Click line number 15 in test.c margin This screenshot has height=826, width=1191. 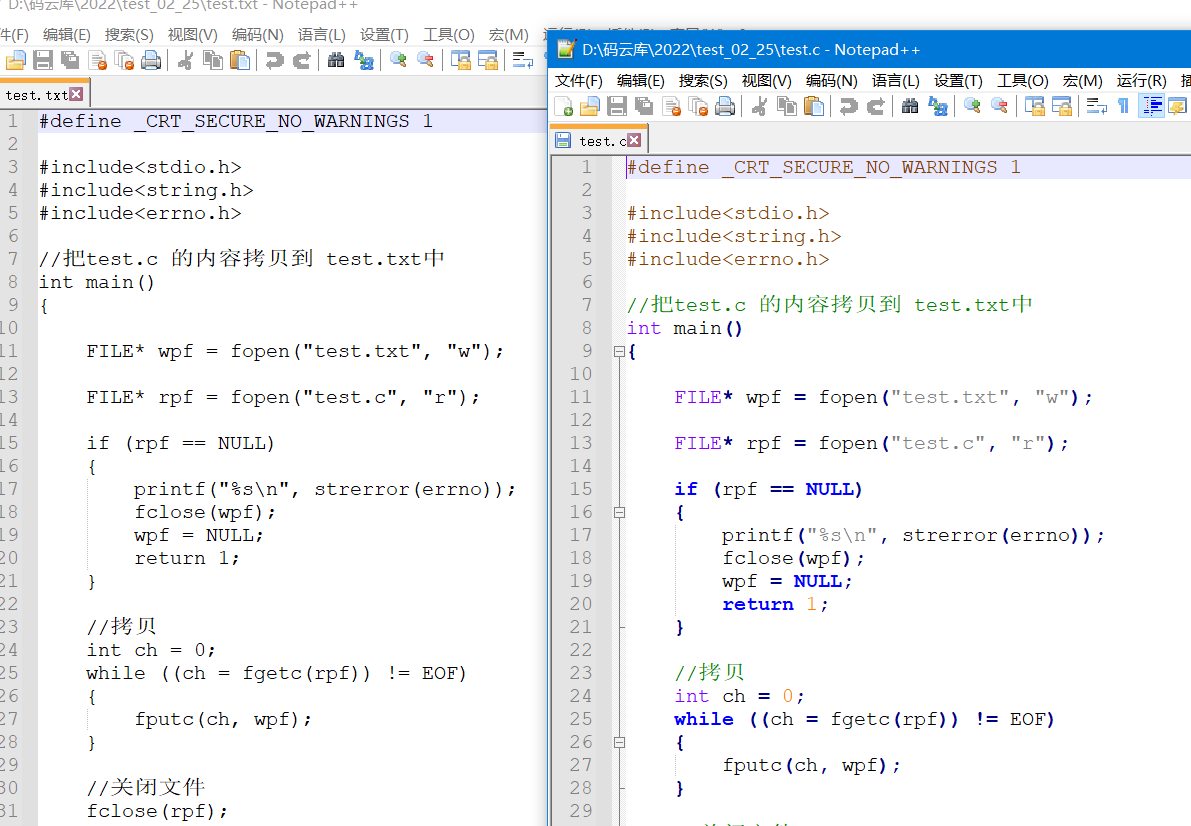[x=581, y=489]
